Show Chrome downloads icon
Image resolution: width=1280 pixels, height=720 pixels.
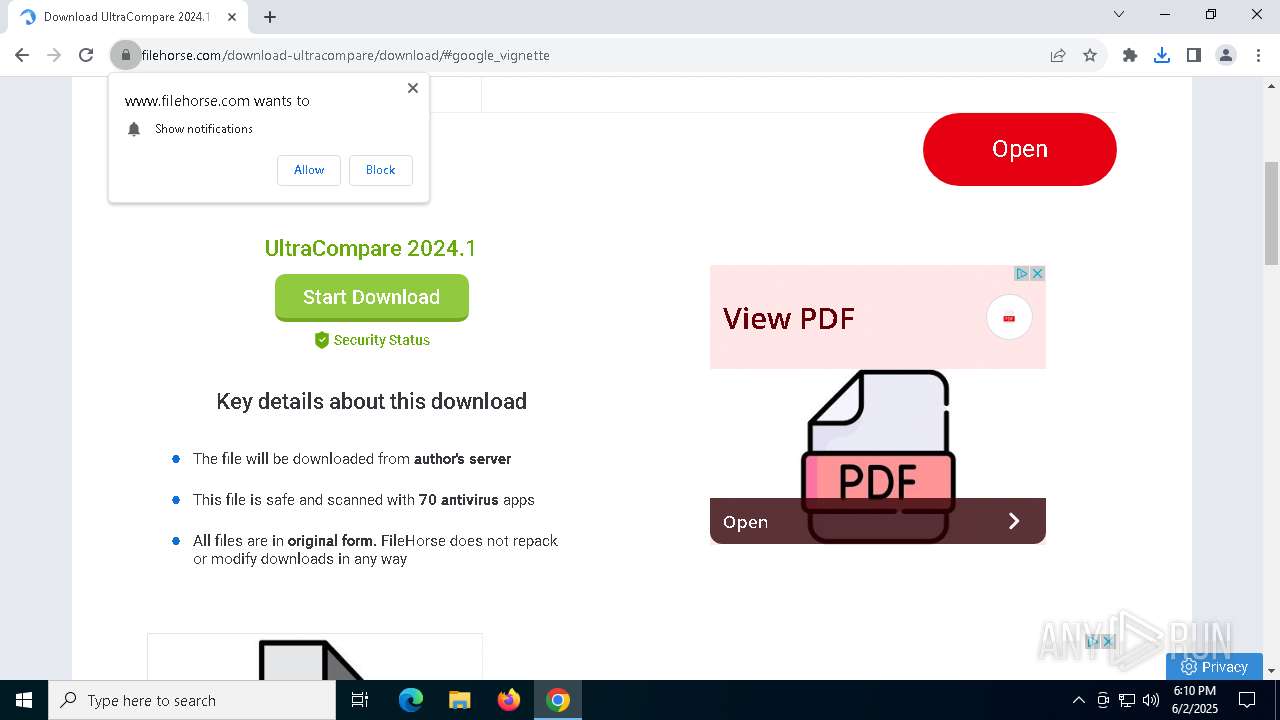1162,55
